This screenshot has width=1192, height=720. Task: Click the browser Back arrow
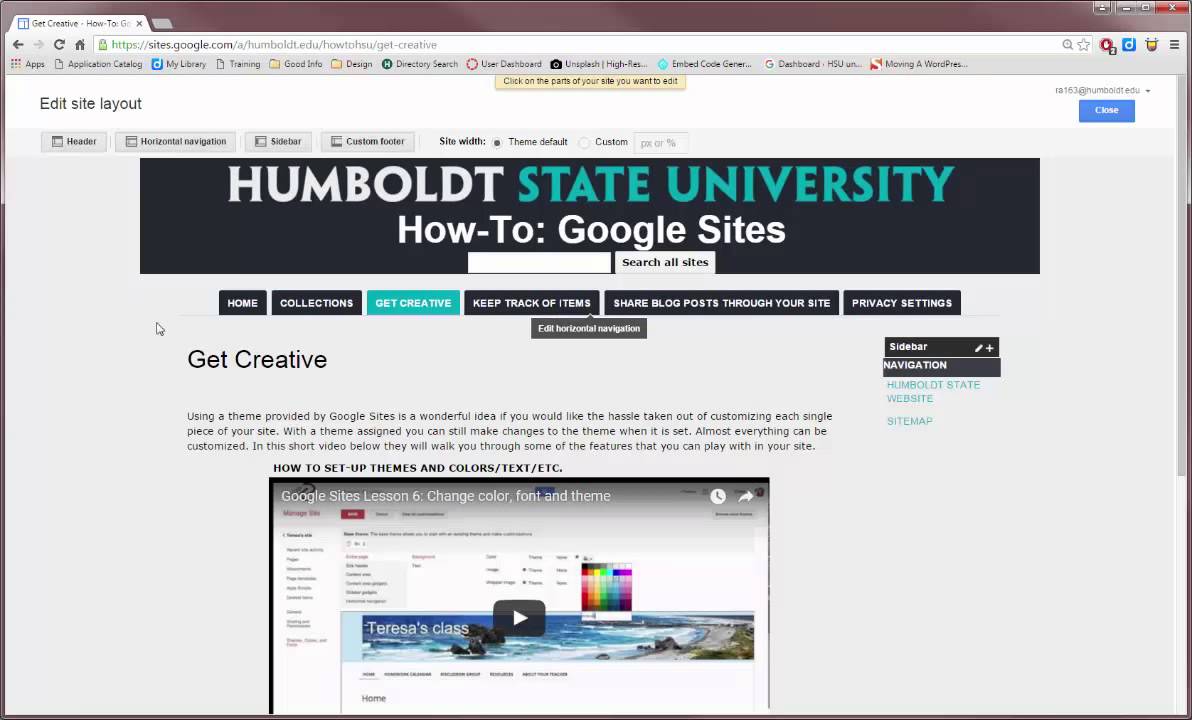(x=18, y=45)
